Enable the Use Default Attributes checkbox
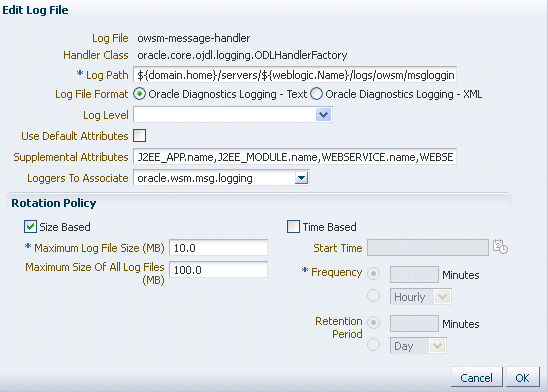 point(139,136)
